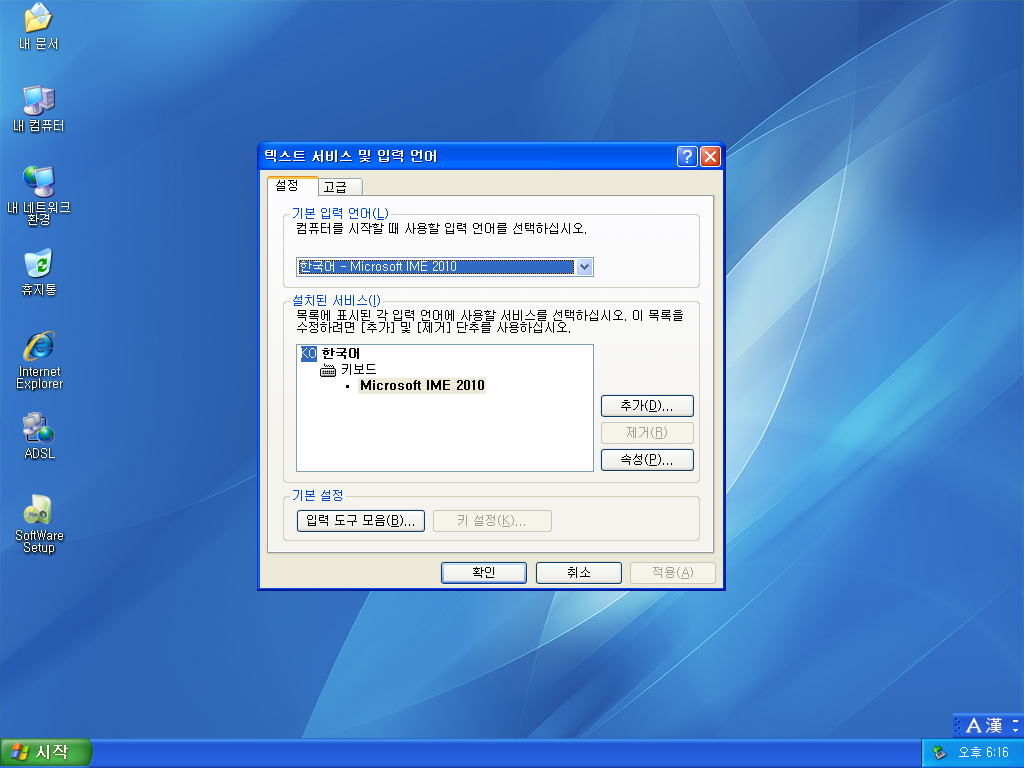Open the 내 문서 desktop icon
The height and width of the screenshot is (768, 1024).
tap(39, 26)
